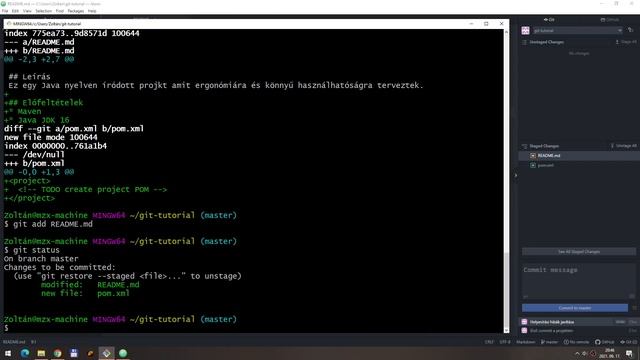Click the Unstage All button

(x=624, y=146)
